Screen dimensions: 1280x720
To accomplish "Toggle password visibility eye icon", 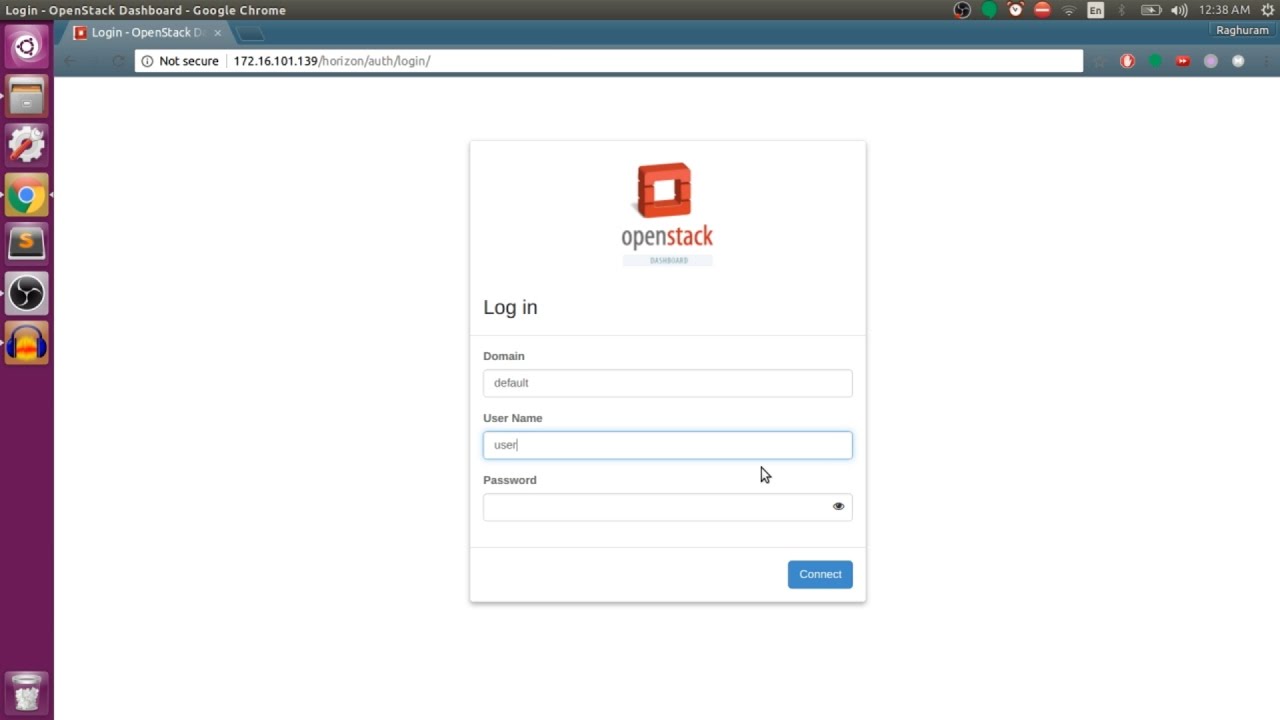I will (x=838, y=507).
